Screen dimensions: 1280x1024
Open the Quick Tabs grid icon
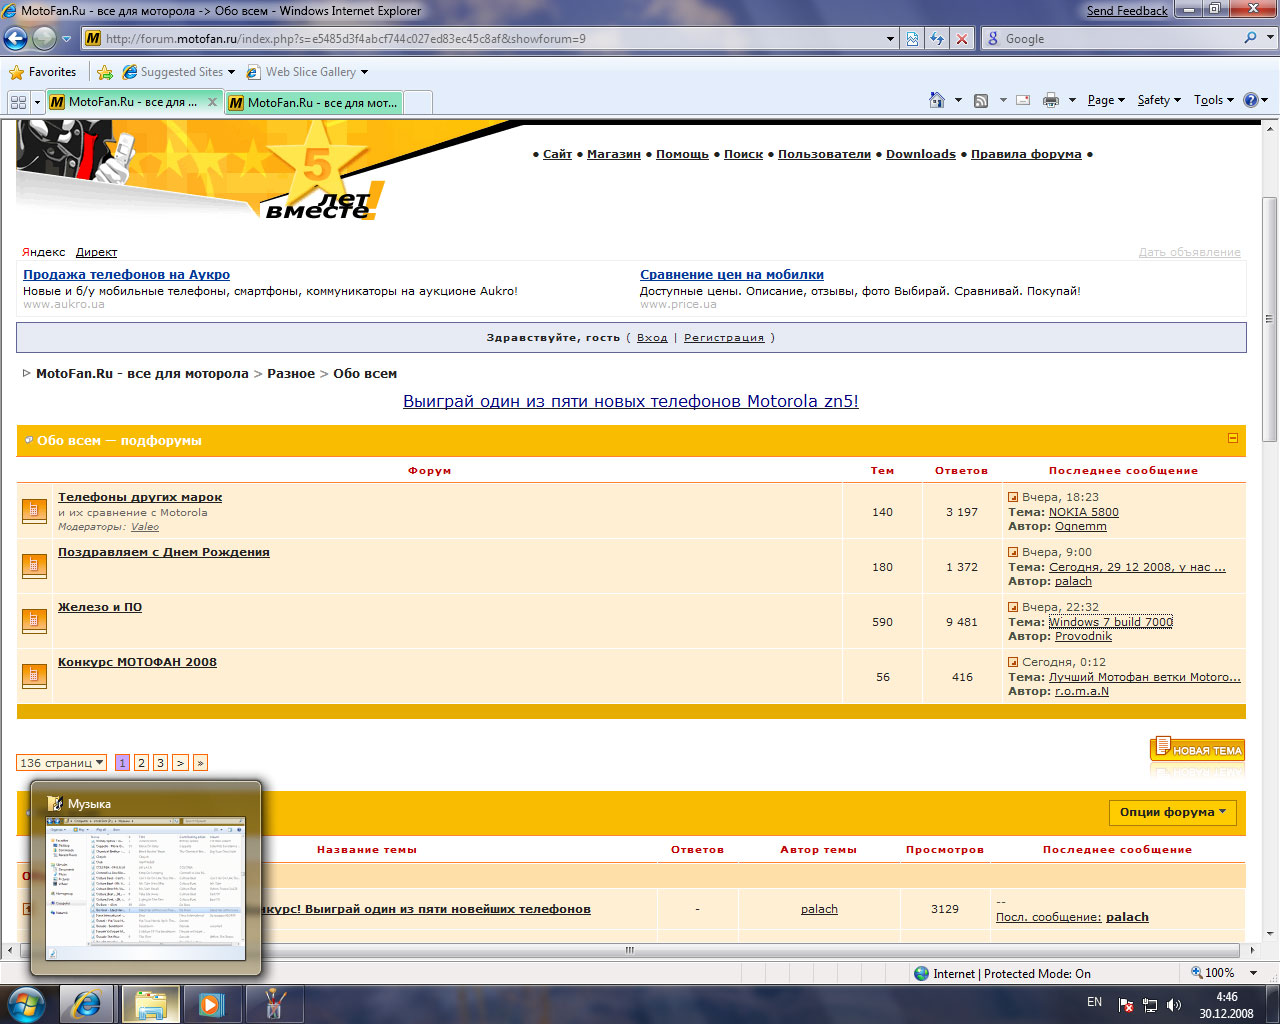(x=18, y=102)
